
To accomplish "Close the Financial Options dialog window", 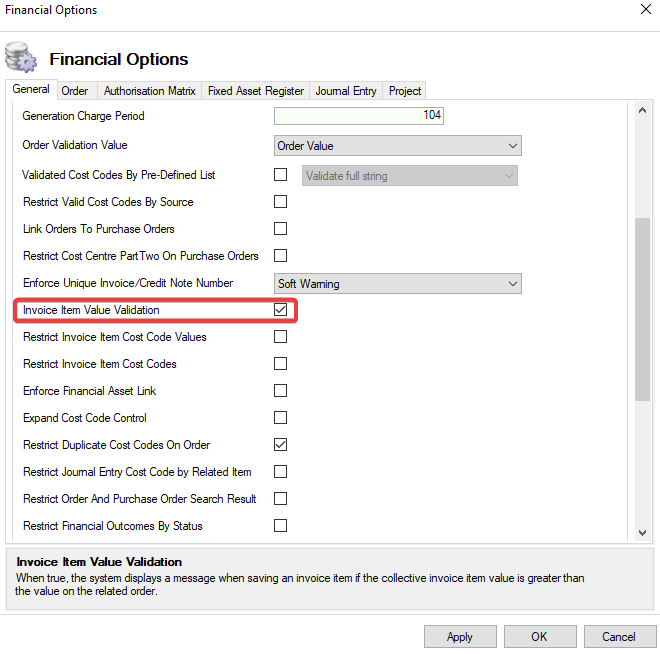I will tap(643, 10).
